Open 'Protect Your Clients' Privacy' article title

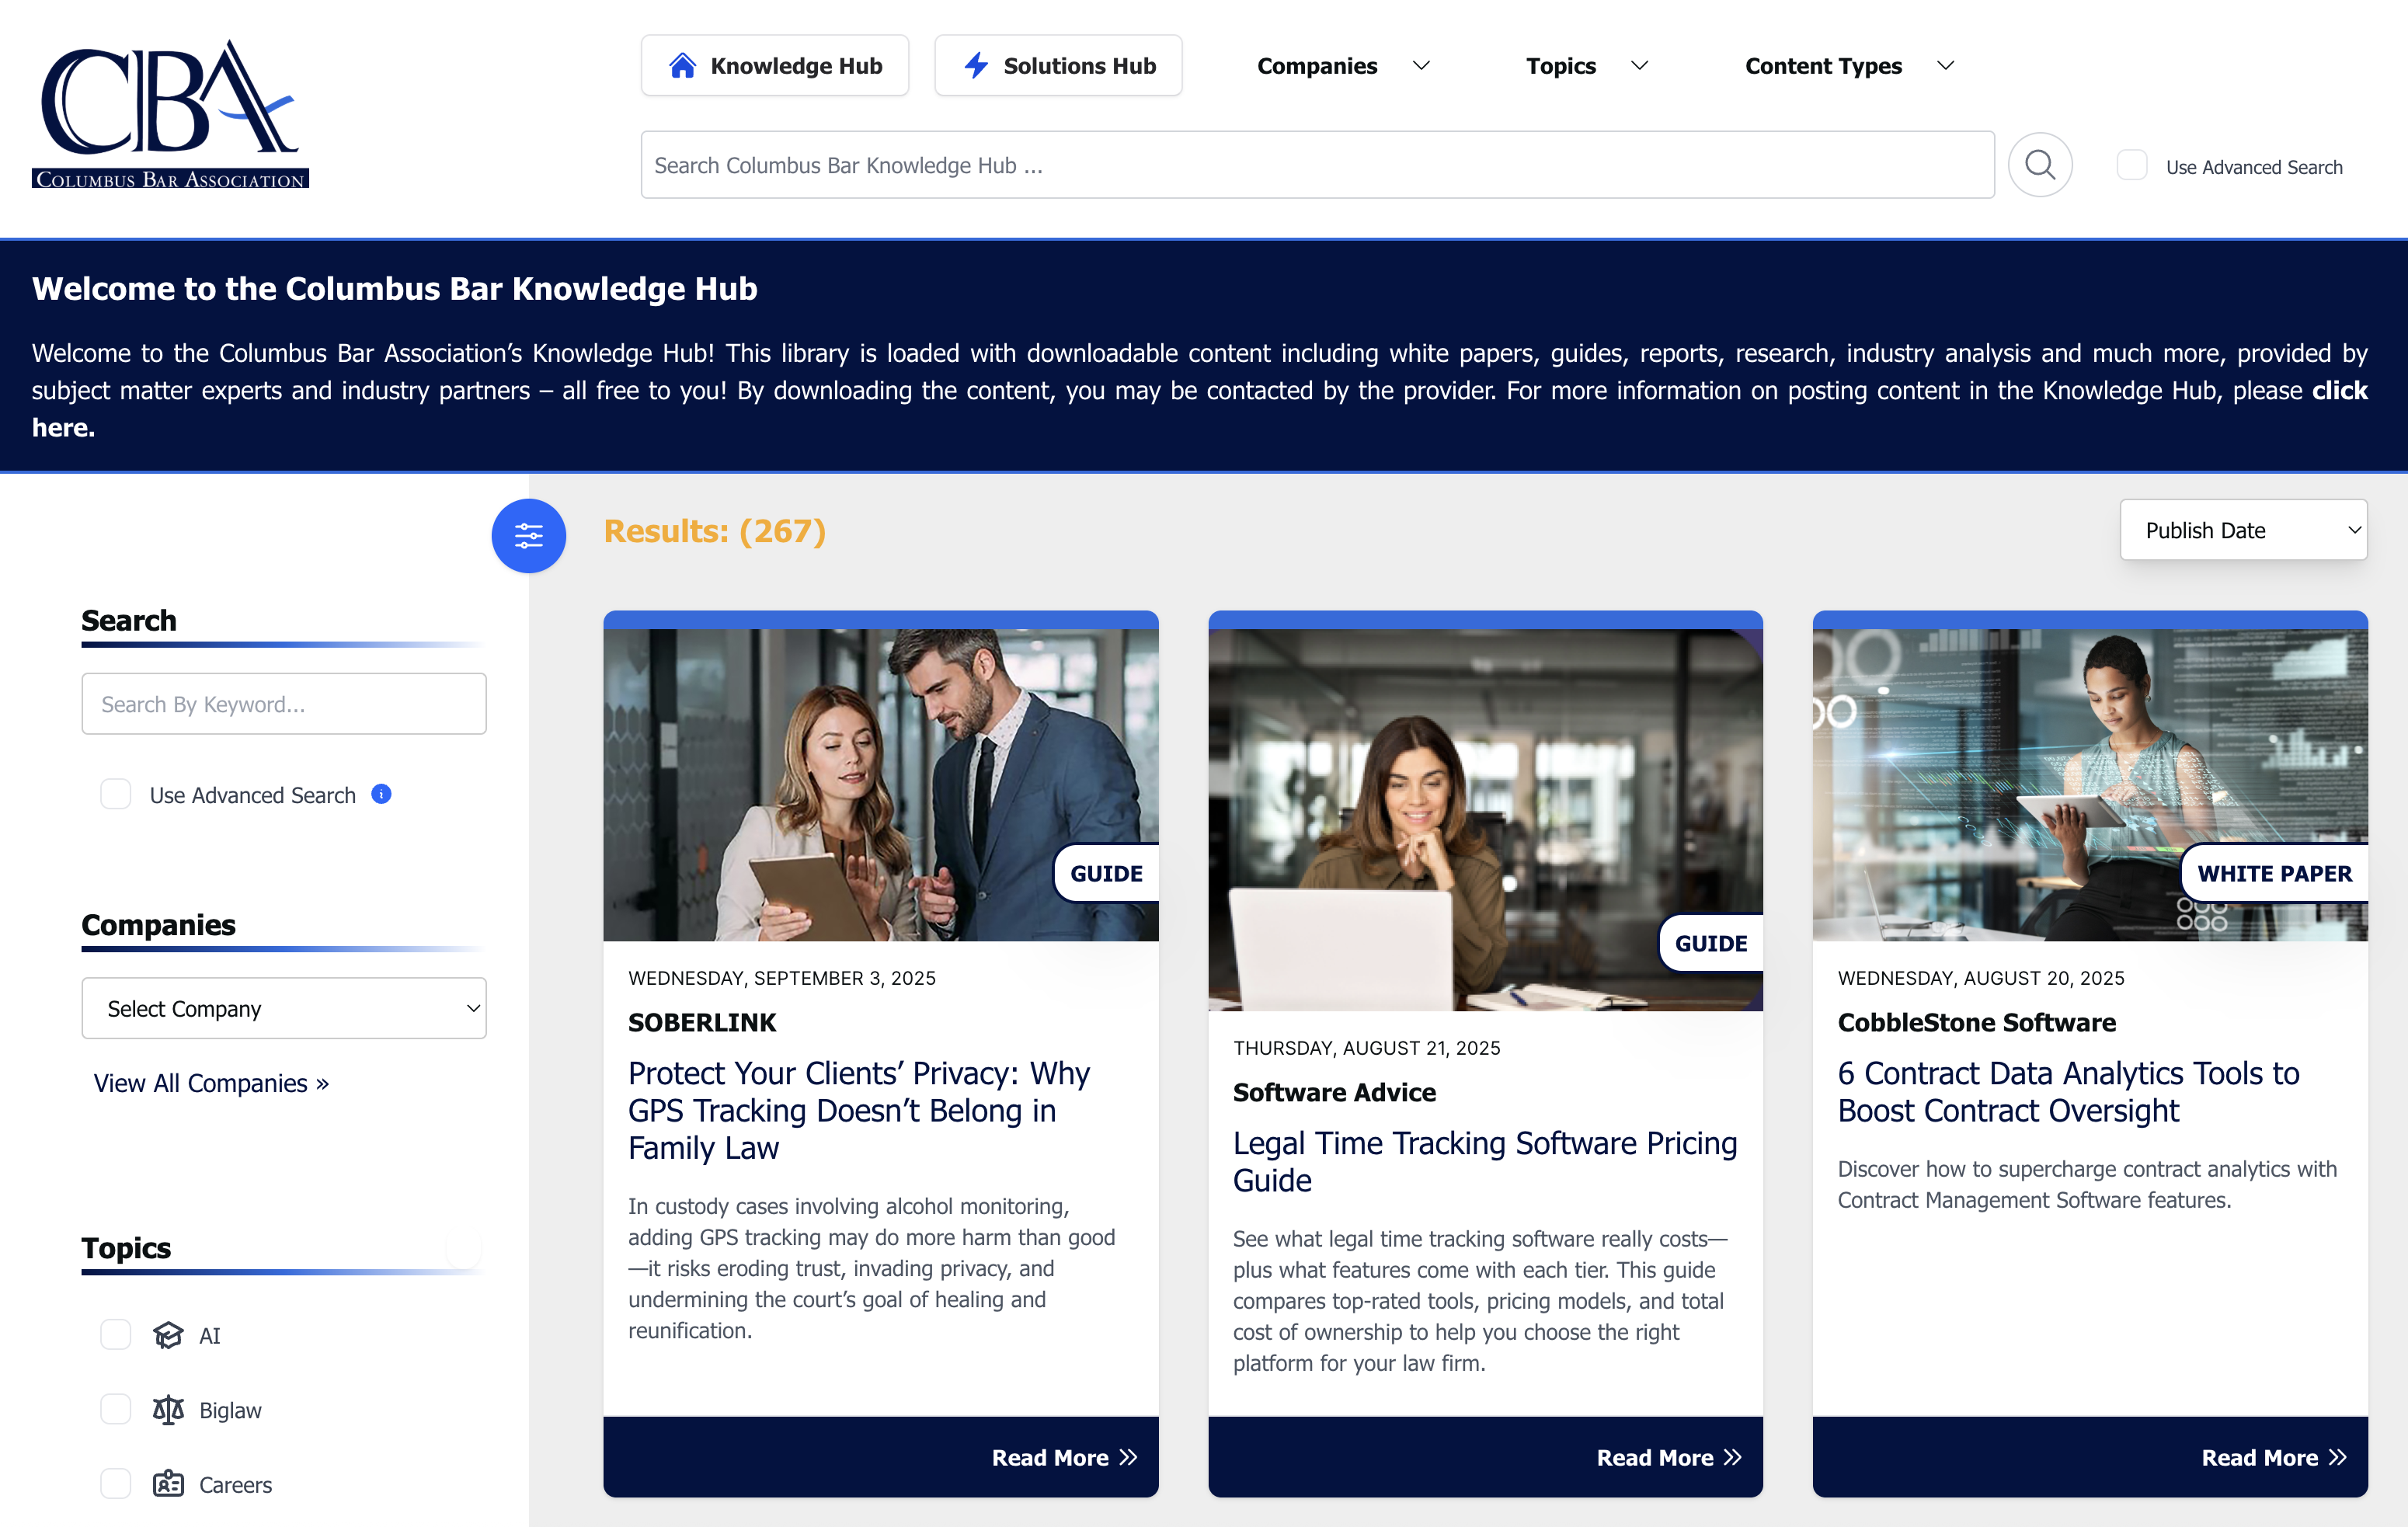859,1110
